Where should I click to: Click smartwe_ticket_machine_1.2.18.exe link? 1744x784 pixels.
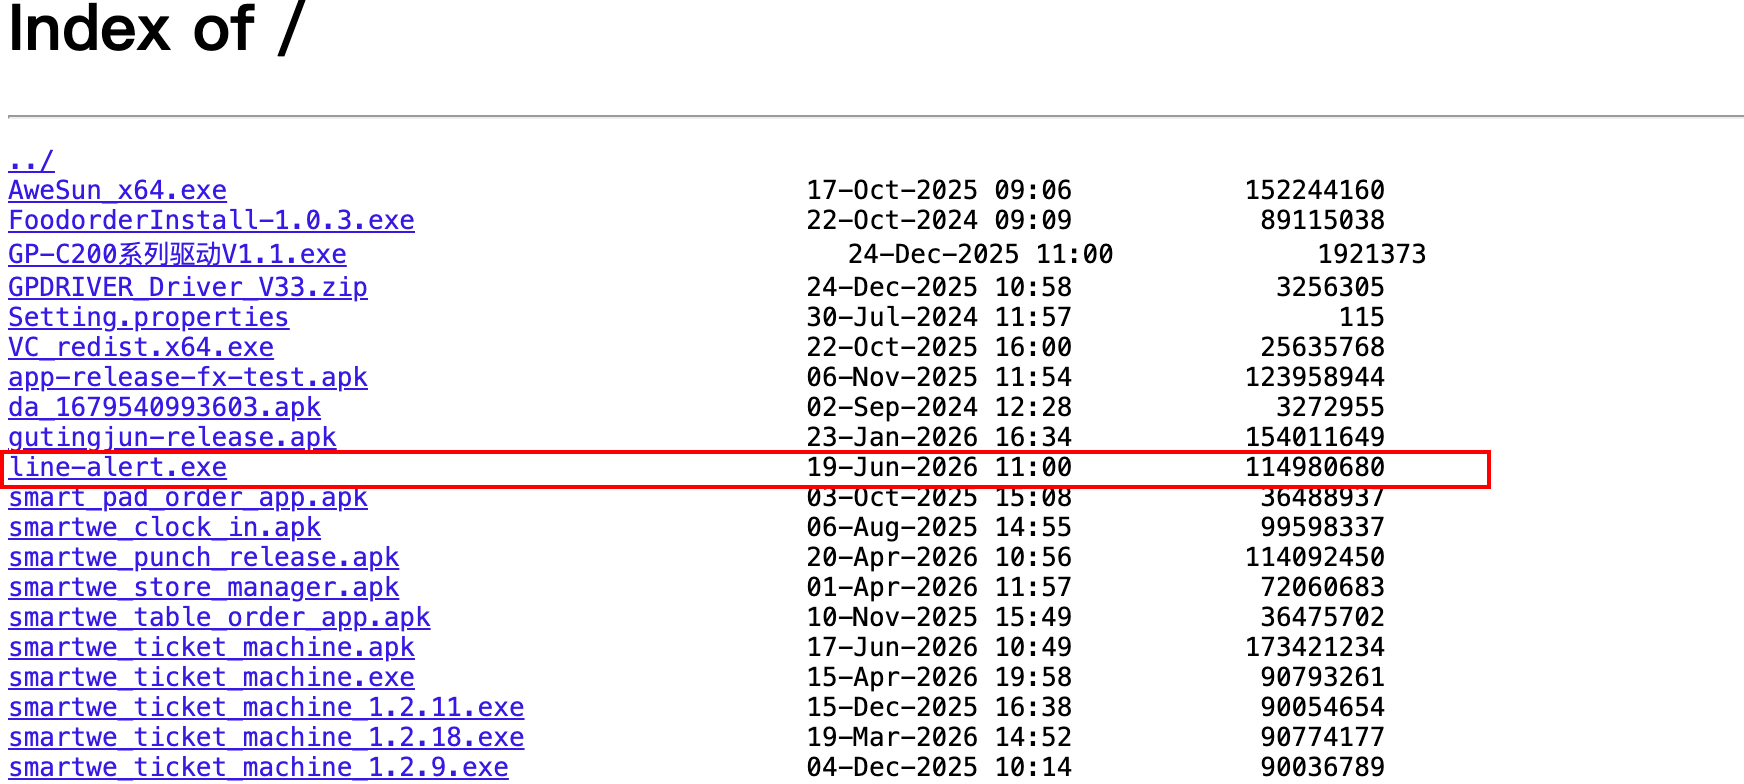tap(266, 737)
